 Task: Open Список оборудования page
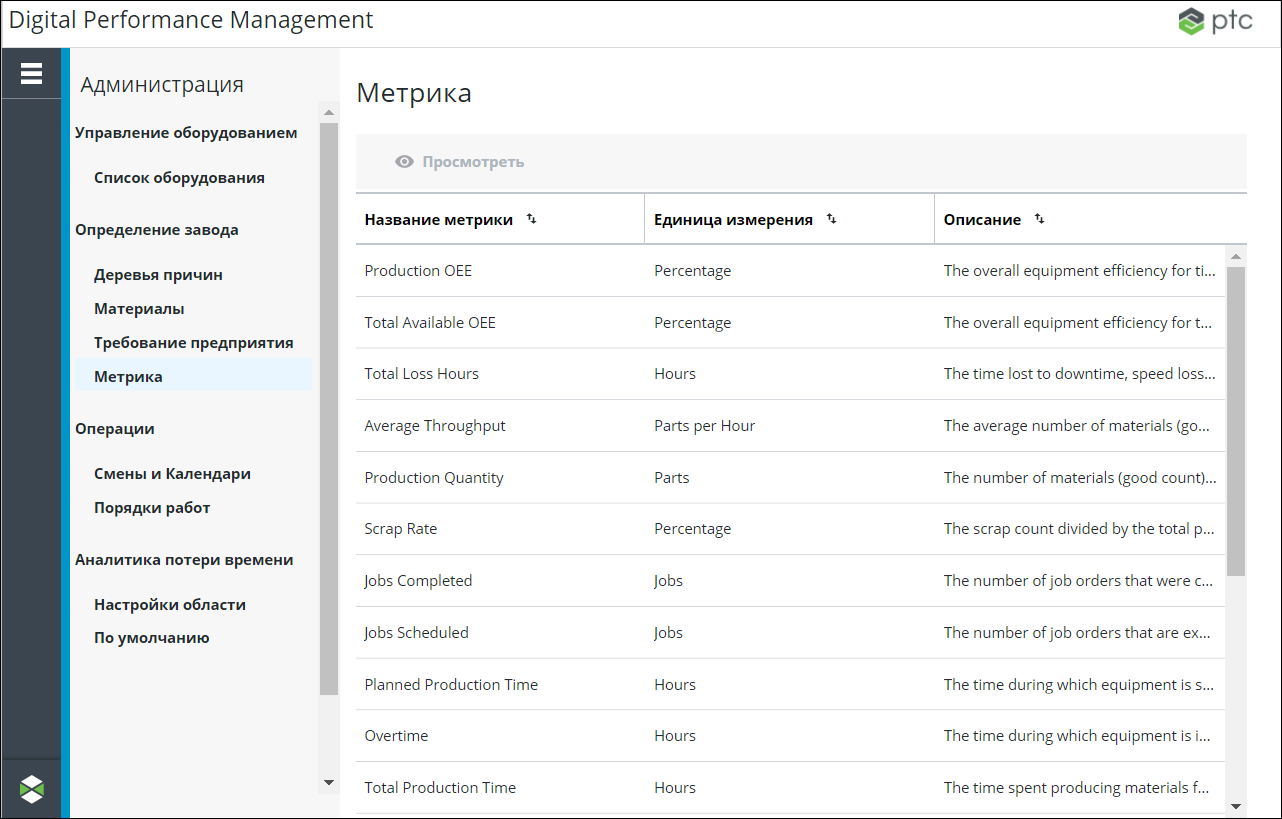(x=179, y=178)
